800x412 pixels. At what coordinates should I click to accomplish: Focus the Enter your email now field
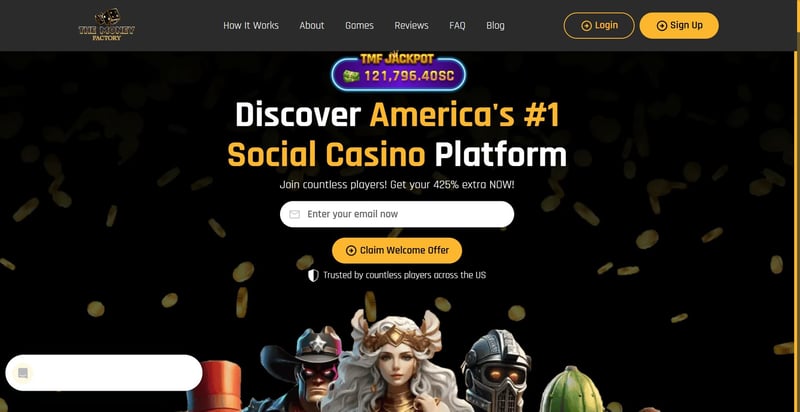coord(397,214)
